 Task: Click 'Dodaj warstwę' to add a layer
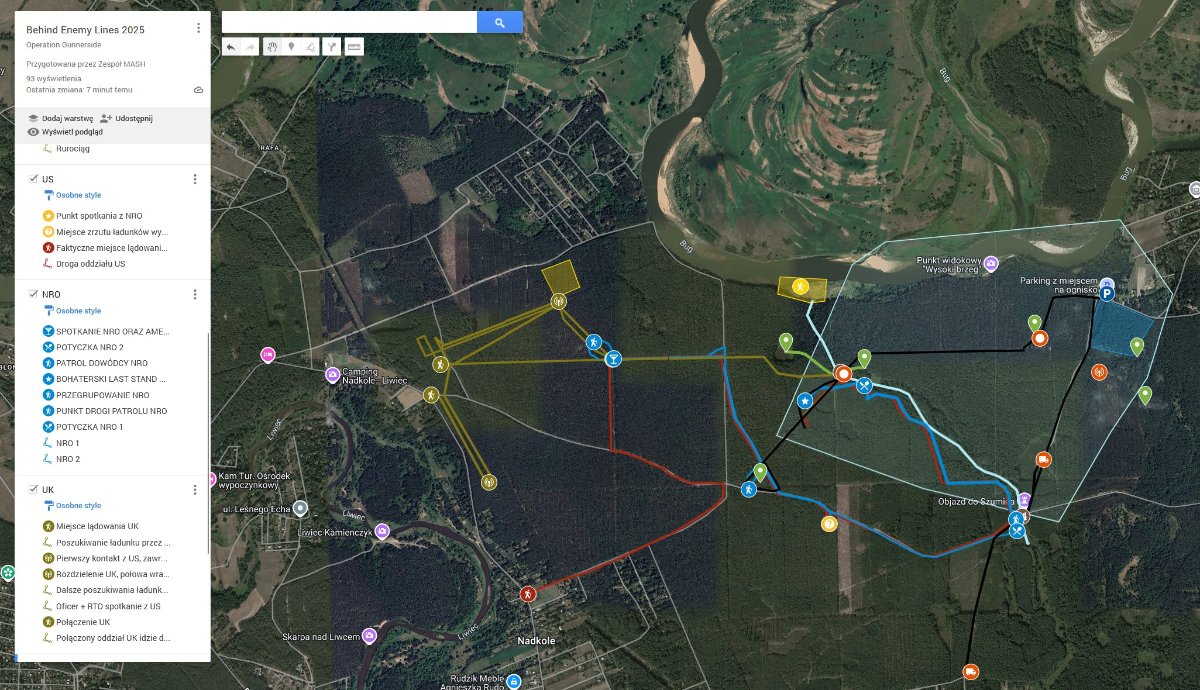(60, 118)
